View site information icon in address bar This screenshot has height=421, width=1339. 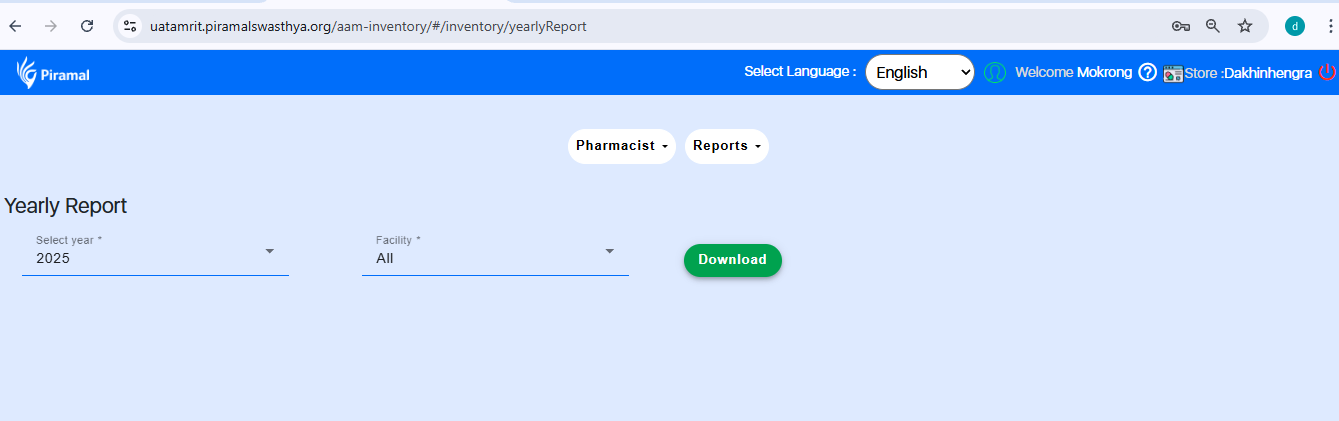coord(130,26)
